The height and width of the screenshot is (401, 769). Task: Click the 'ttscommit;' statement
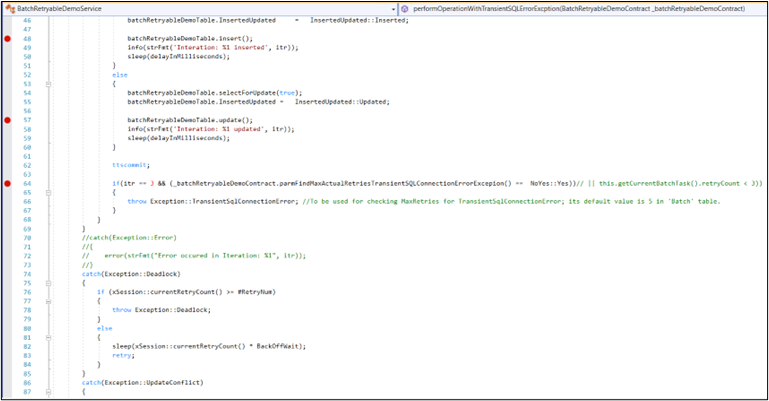click(131, 165)
